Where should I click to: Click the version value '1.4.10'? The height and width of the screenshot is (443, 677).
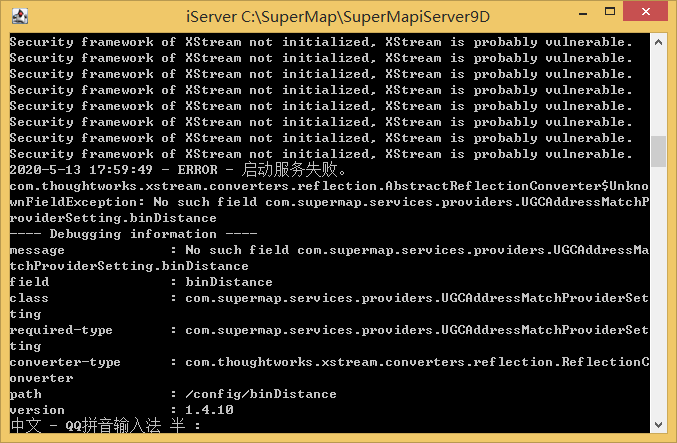(209, 410)
